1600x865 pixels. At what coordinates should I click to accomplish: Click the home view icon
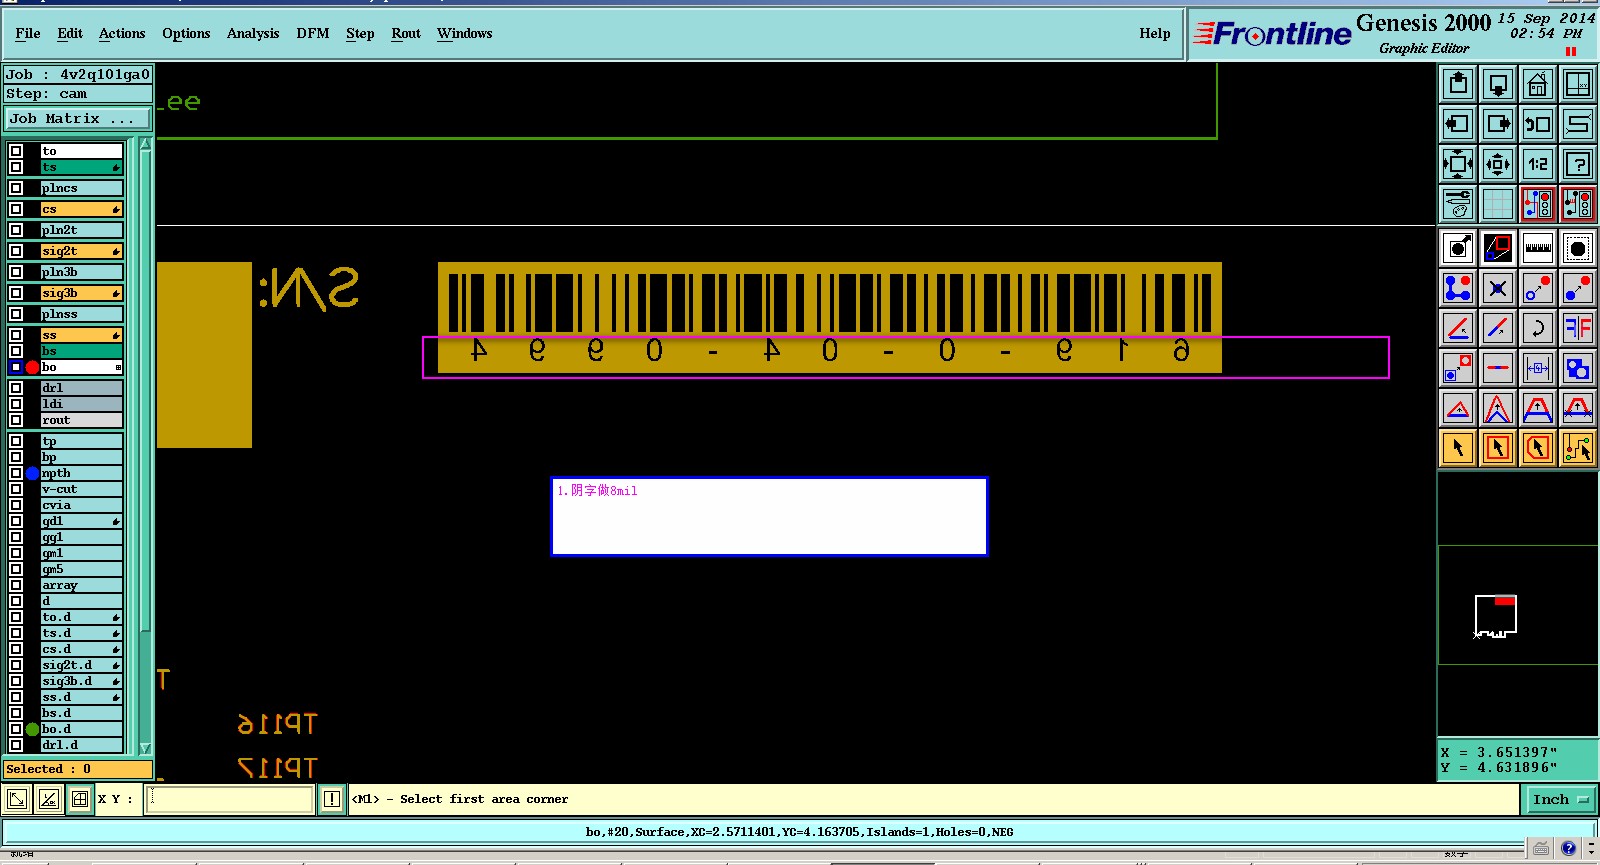(1538, 84)
